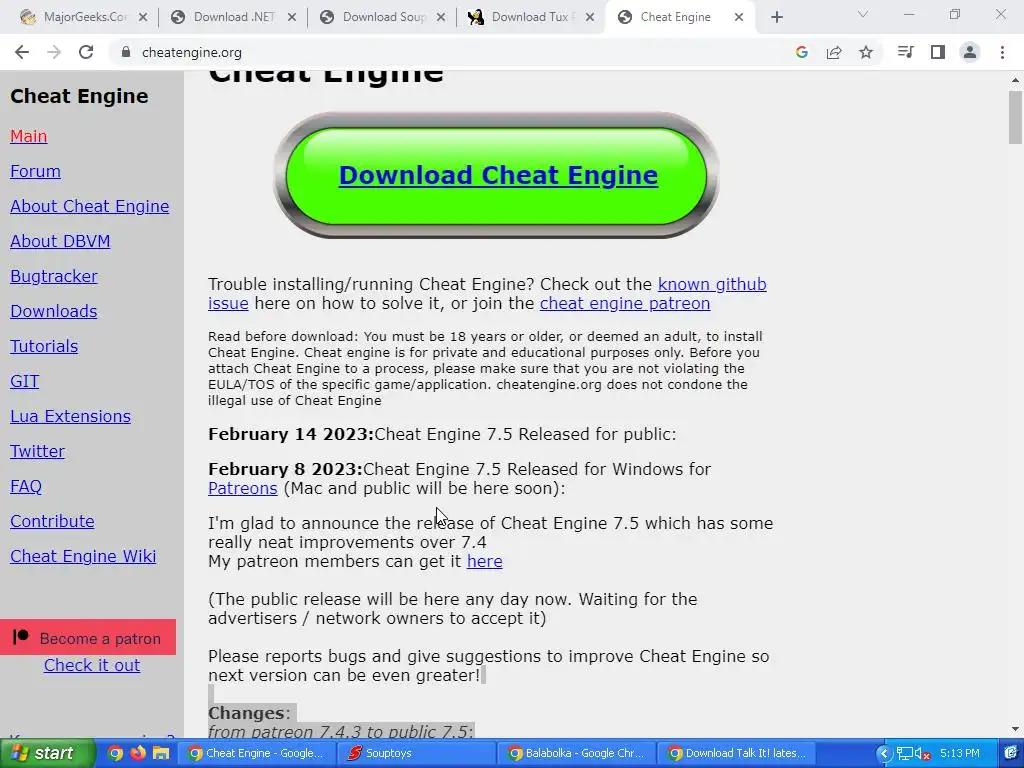Open the folder quick launch icon

click(161, 753)
